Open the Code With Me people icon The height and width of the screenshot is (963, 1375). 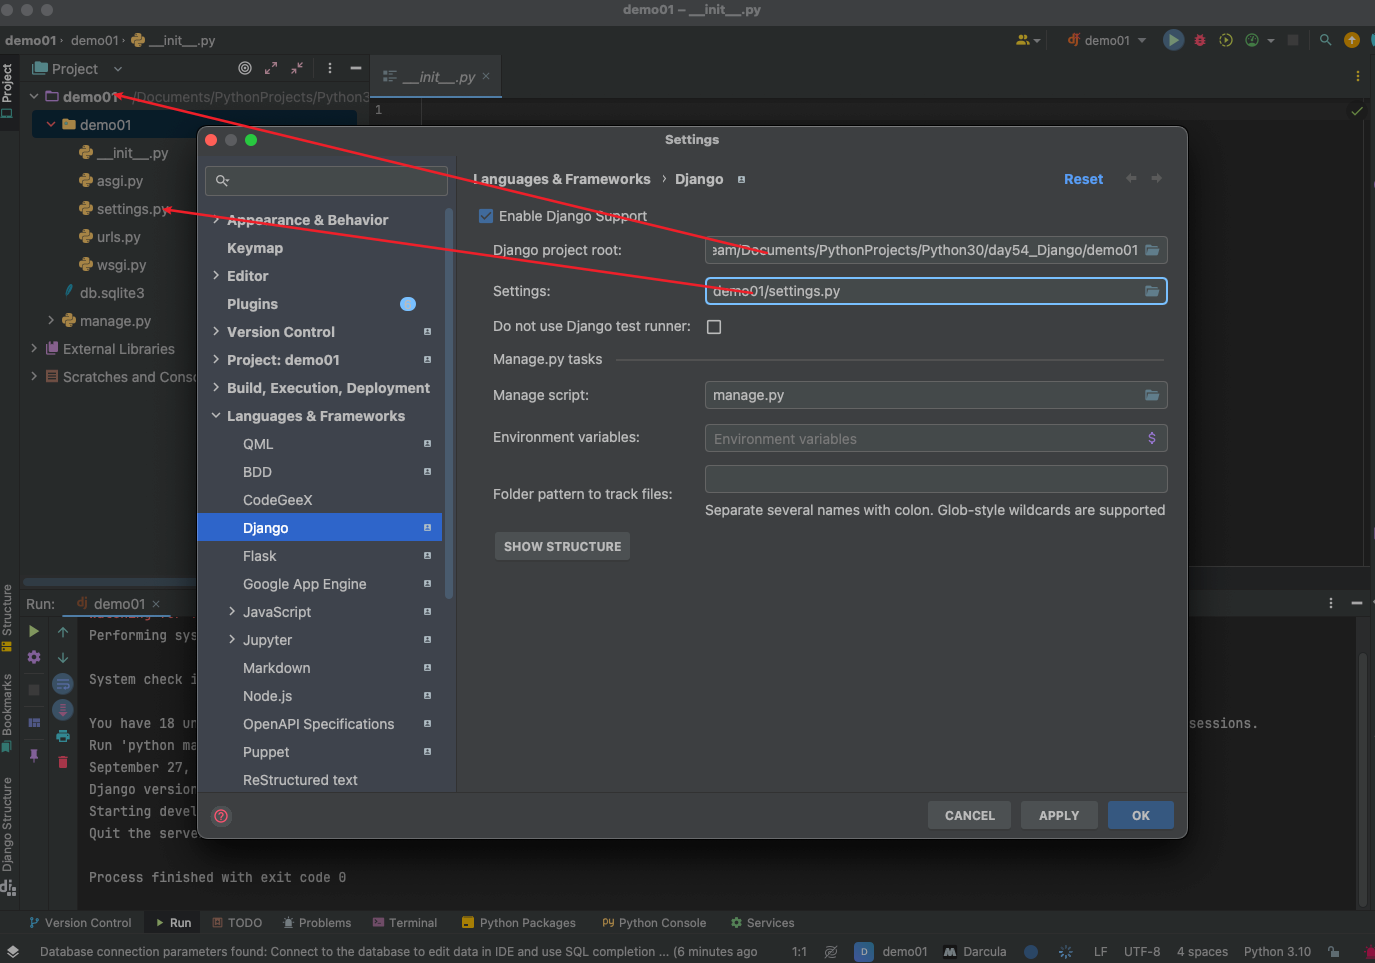[1023, 40]
